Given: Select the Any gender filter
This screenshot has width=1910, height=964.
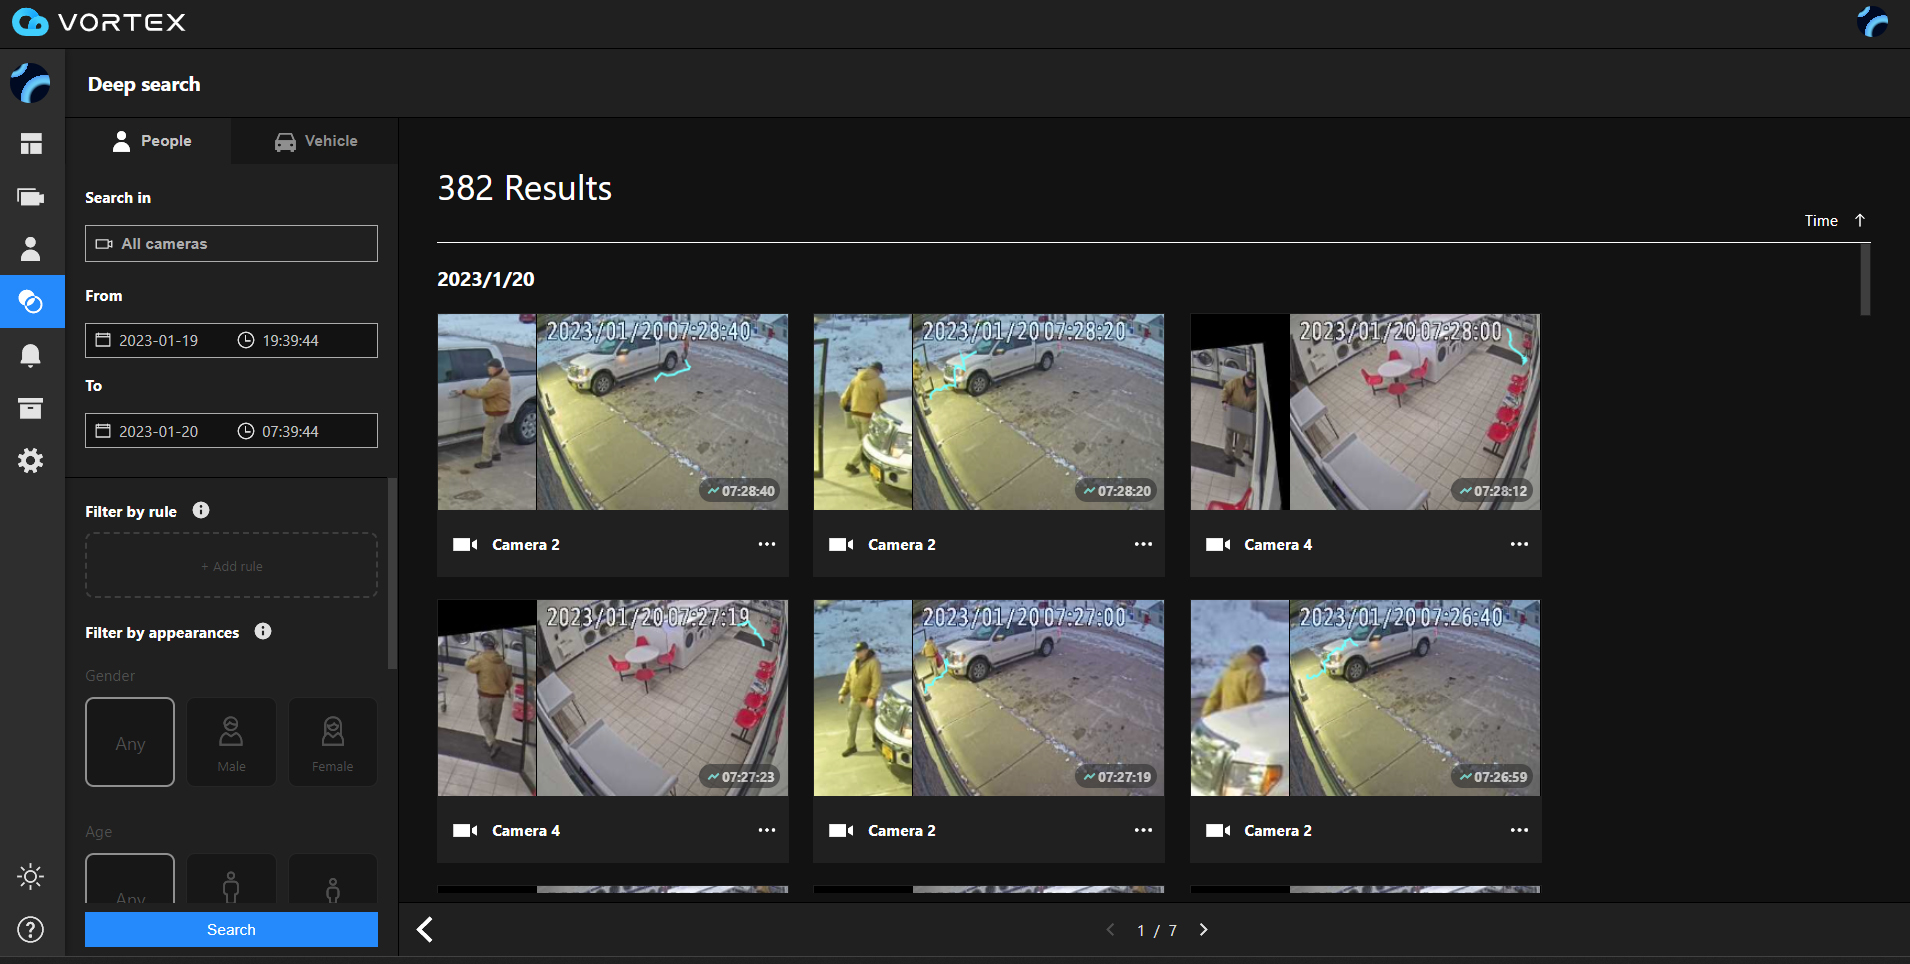Looking at the screenshot, I should pos(130,742).
